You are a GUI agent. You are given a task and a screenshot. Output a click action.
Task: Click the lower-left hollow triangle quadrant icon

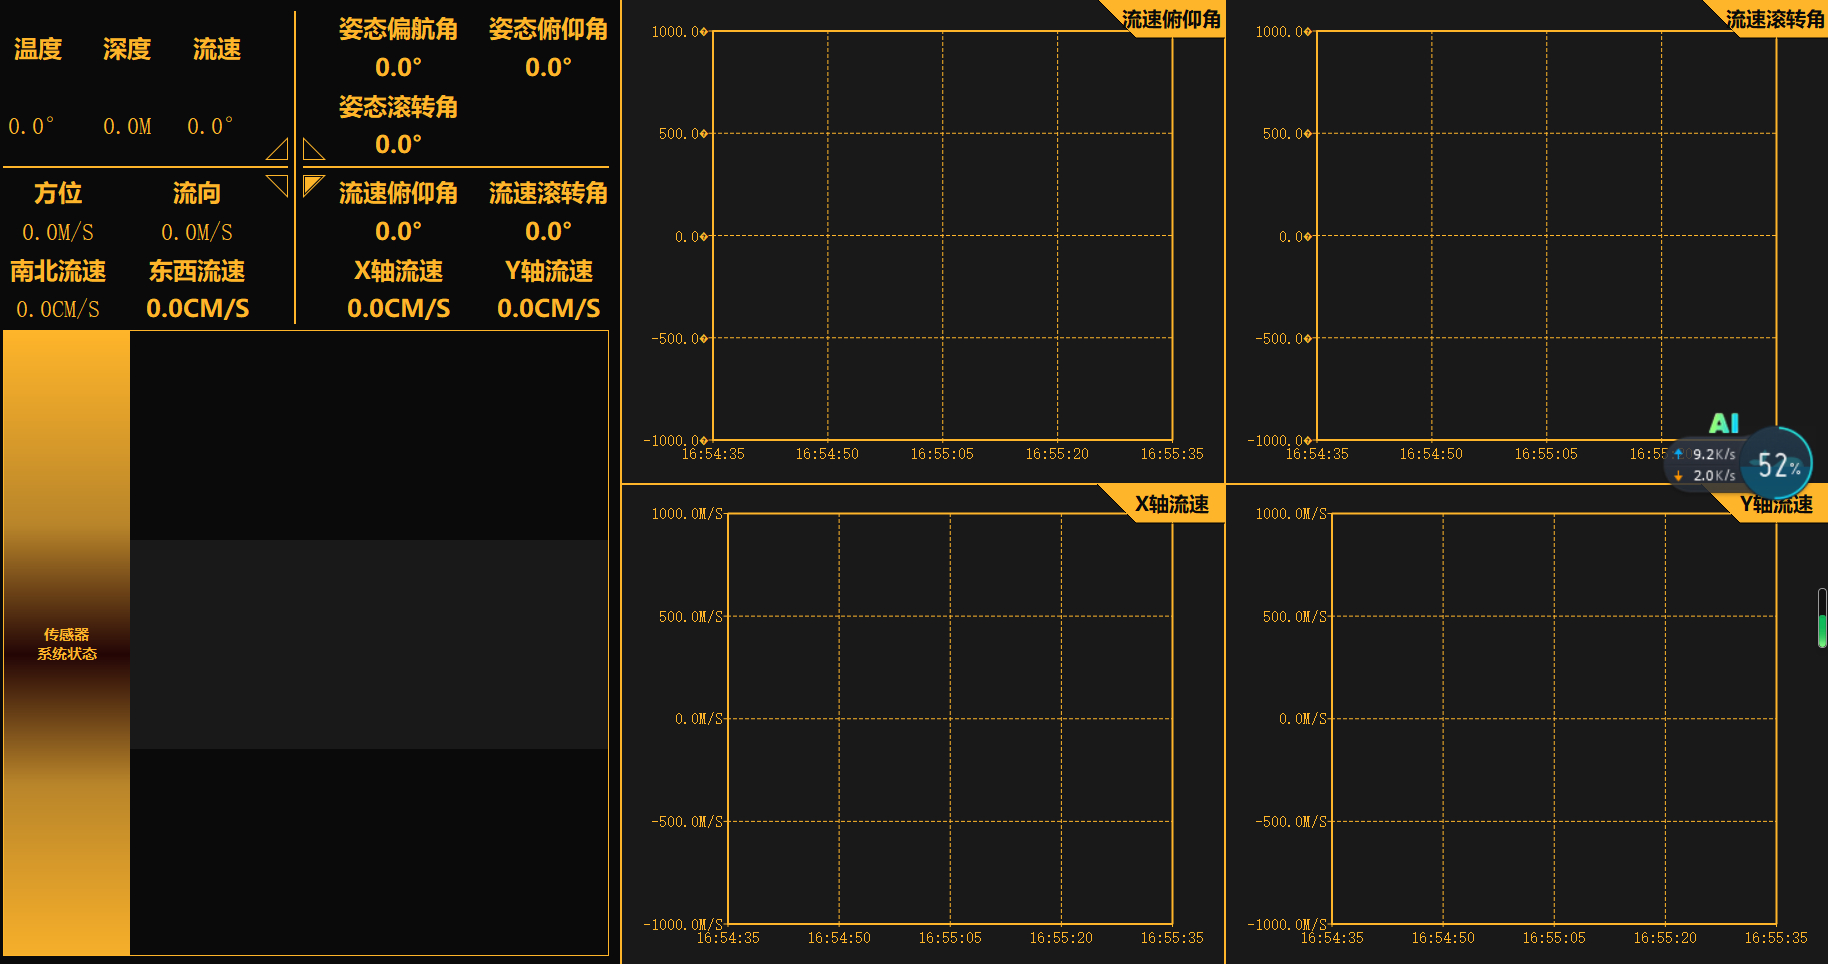pos(278,185)
